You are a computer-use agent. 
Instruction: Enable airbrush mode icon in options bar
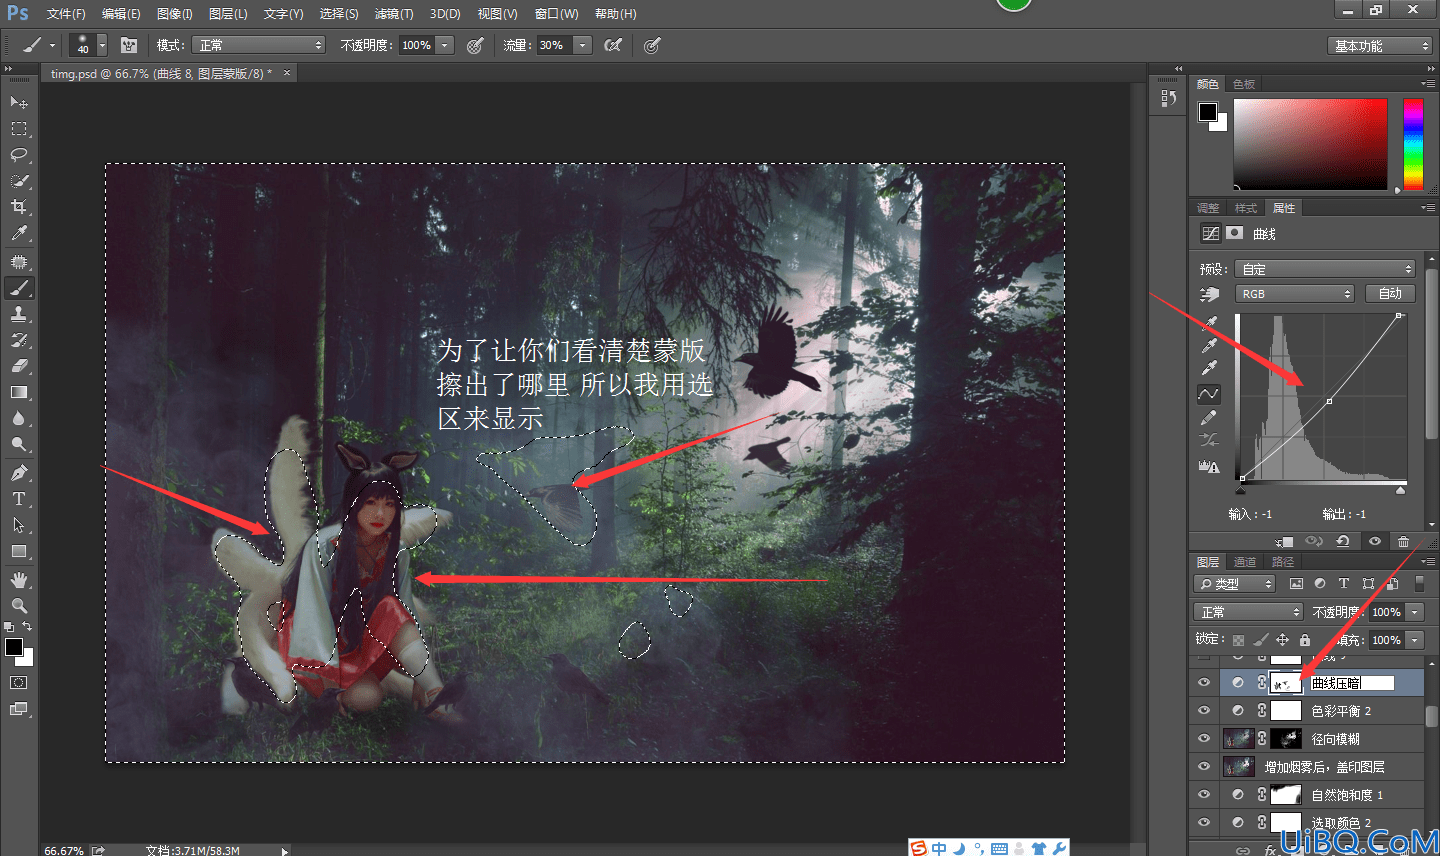pos(613,45)
